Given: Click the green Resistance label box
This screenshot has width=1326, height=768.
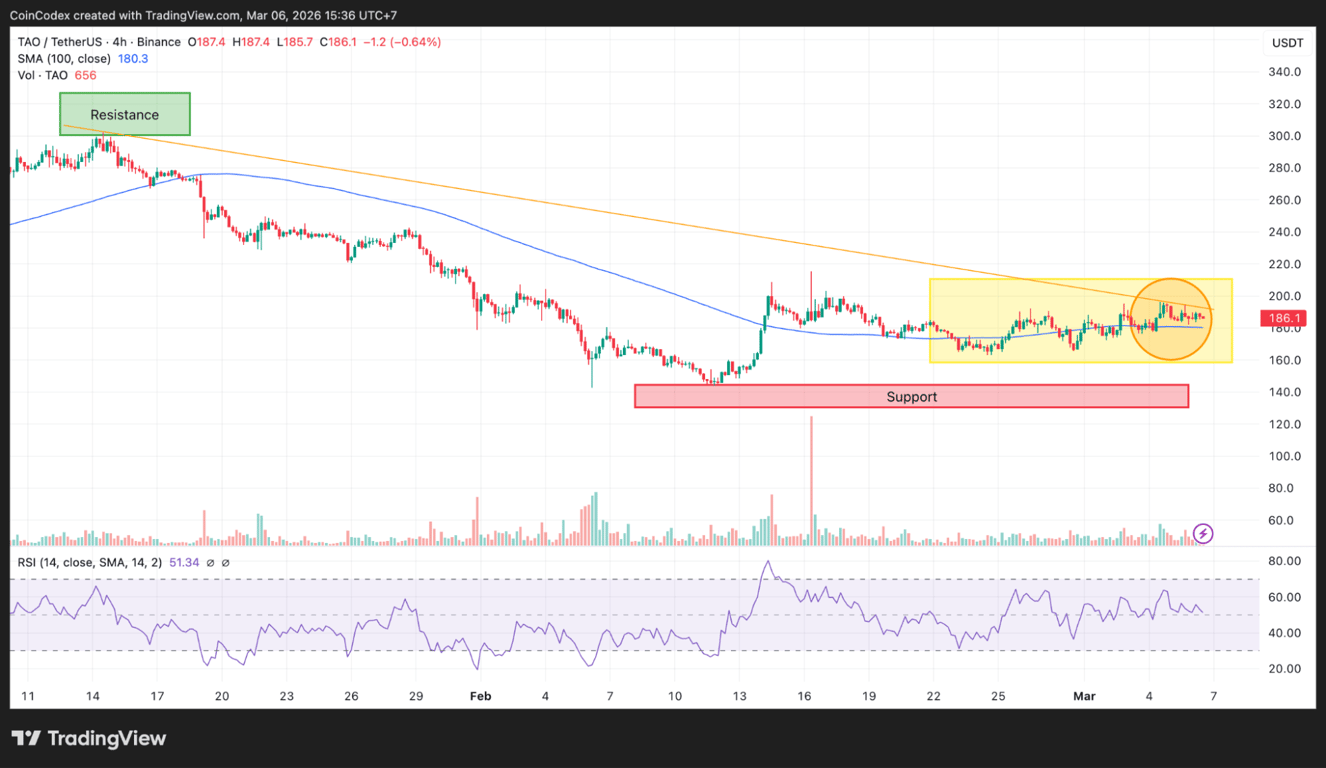Looking at the screenshot, I should [124, 114].
